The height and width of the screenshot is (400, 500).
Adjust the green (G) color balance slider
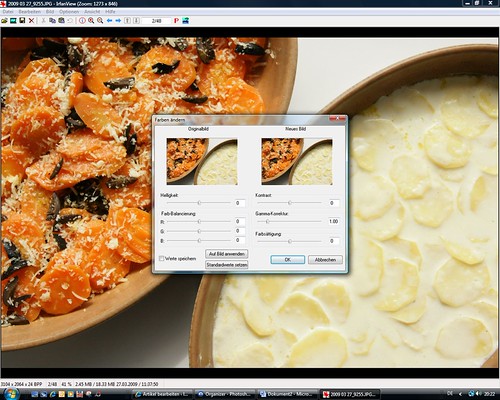click(199, 231)
